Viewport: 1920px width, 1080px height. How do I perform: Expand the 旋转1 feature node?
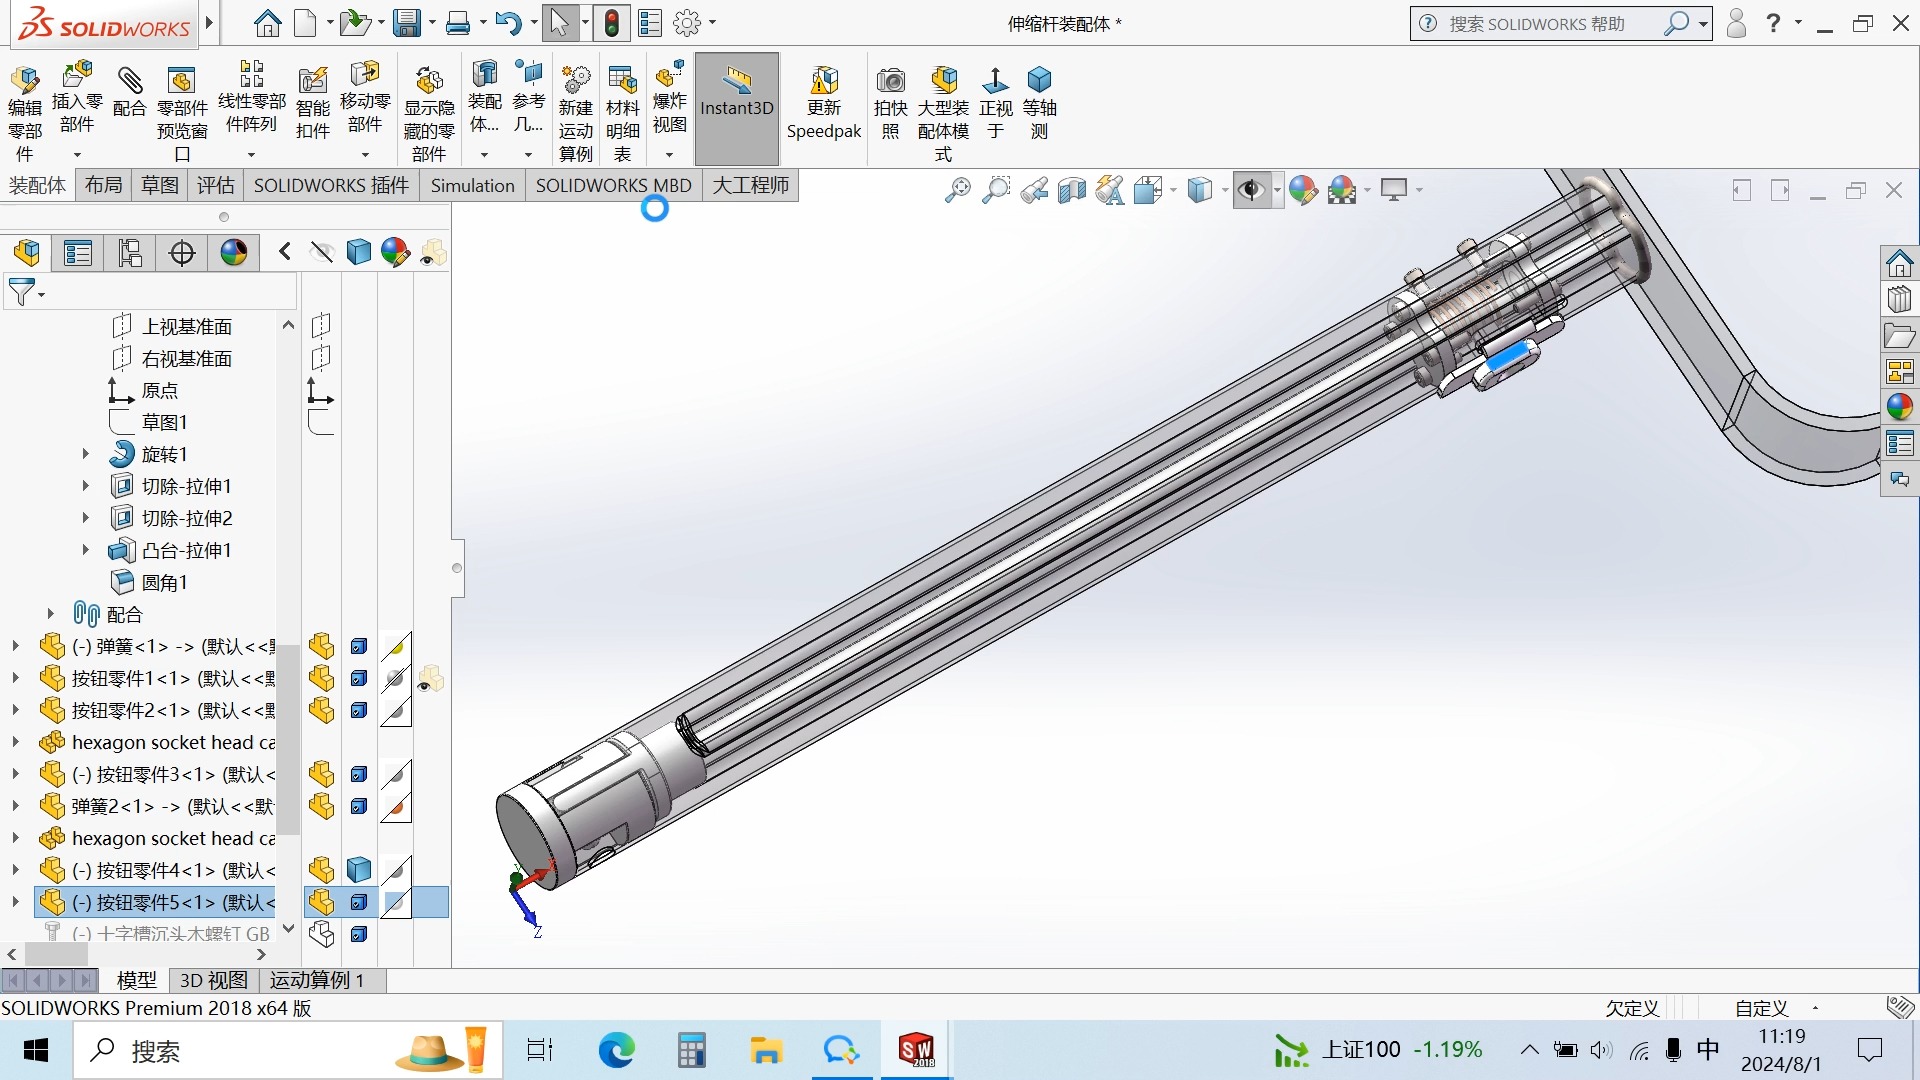tap(86, 454)
